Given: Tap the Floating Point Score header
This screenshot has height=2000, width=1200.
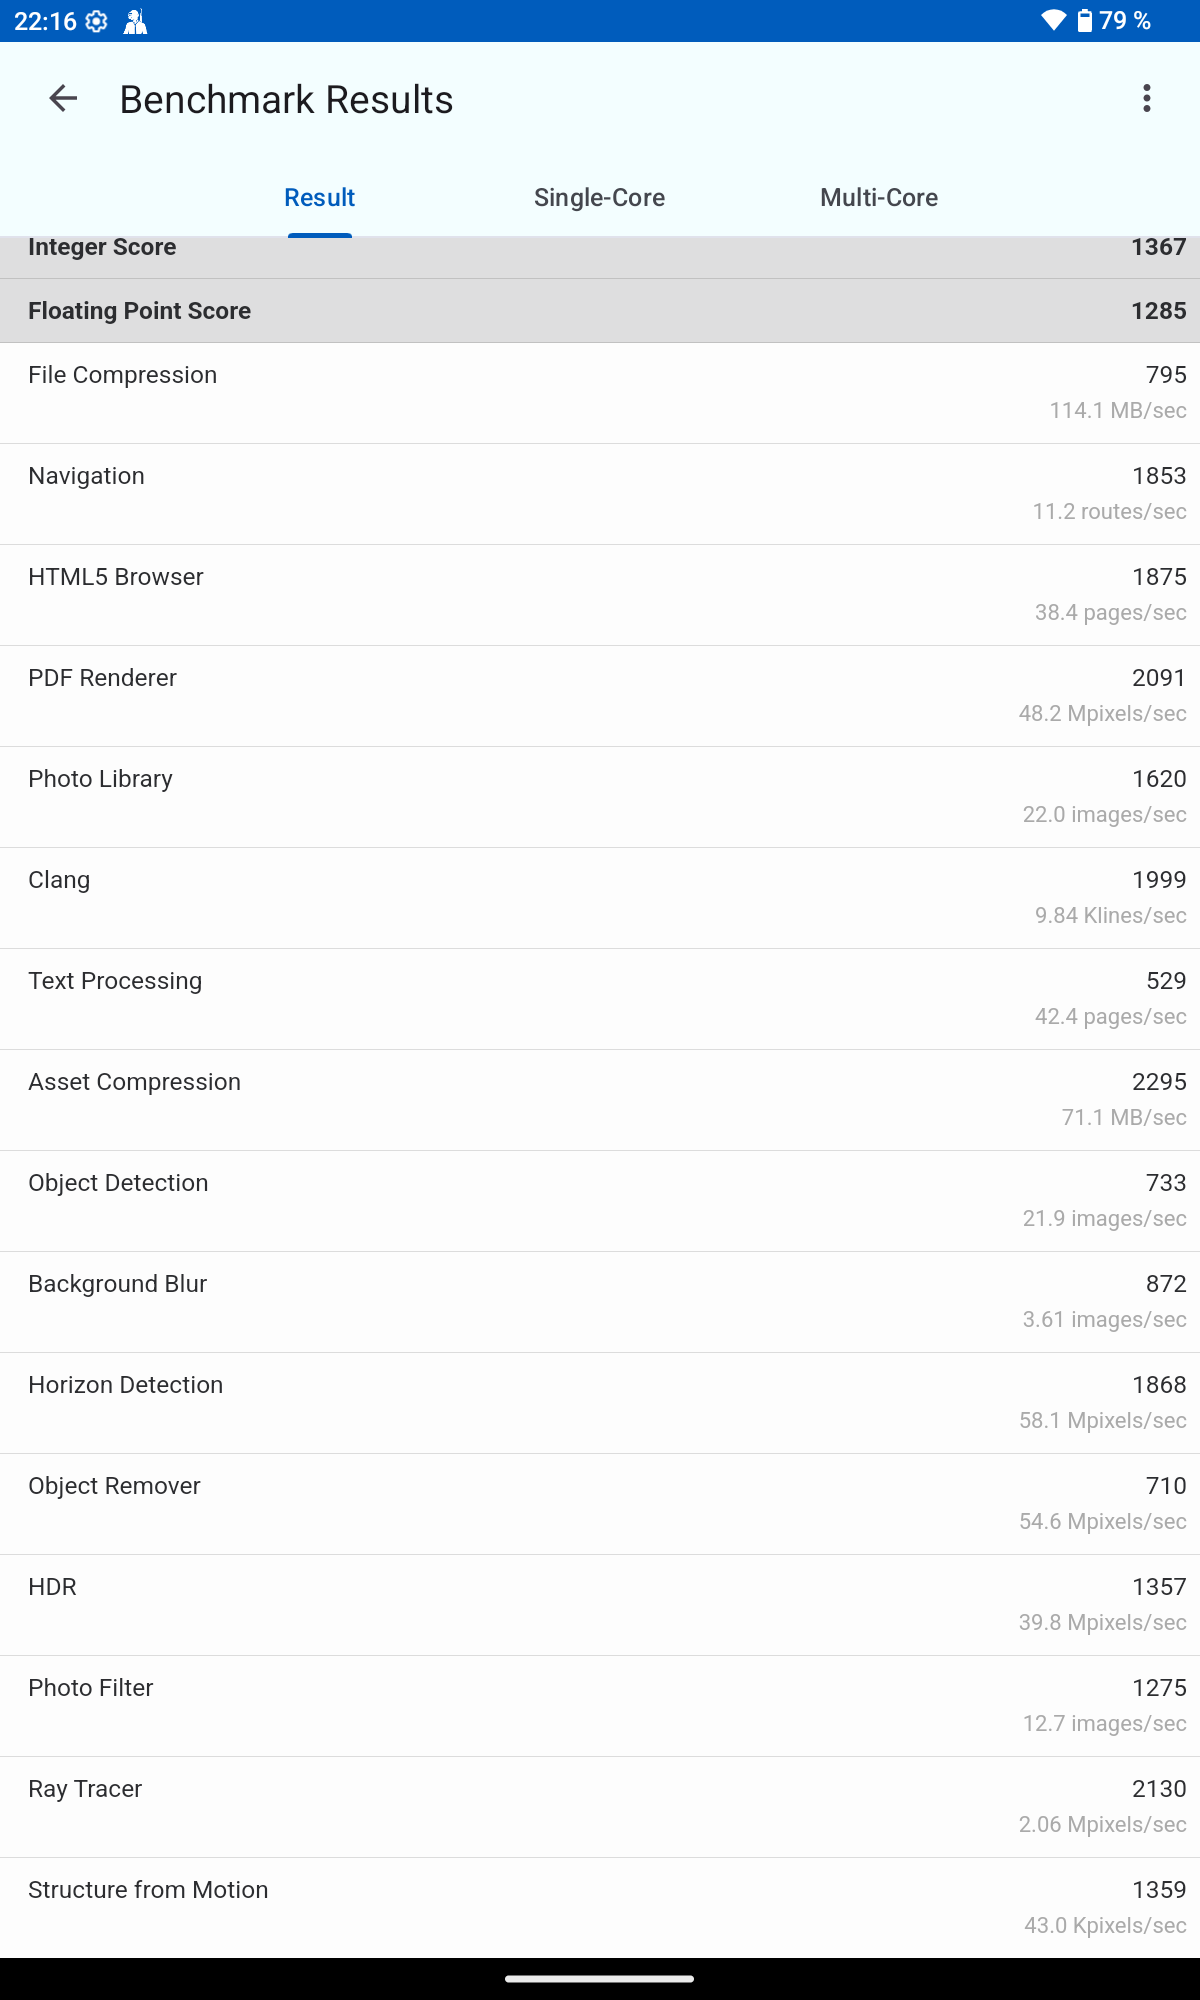Looking at the screenshot, I should point(600,311).
